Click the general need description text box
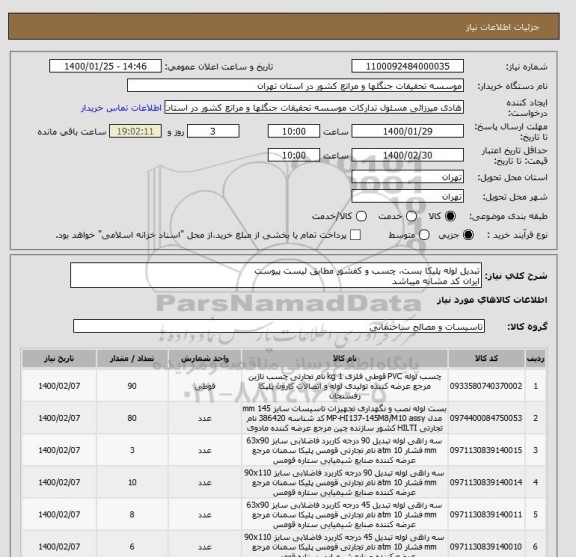Viewport: 576px width, 557px height. click(x=276, y=275)
